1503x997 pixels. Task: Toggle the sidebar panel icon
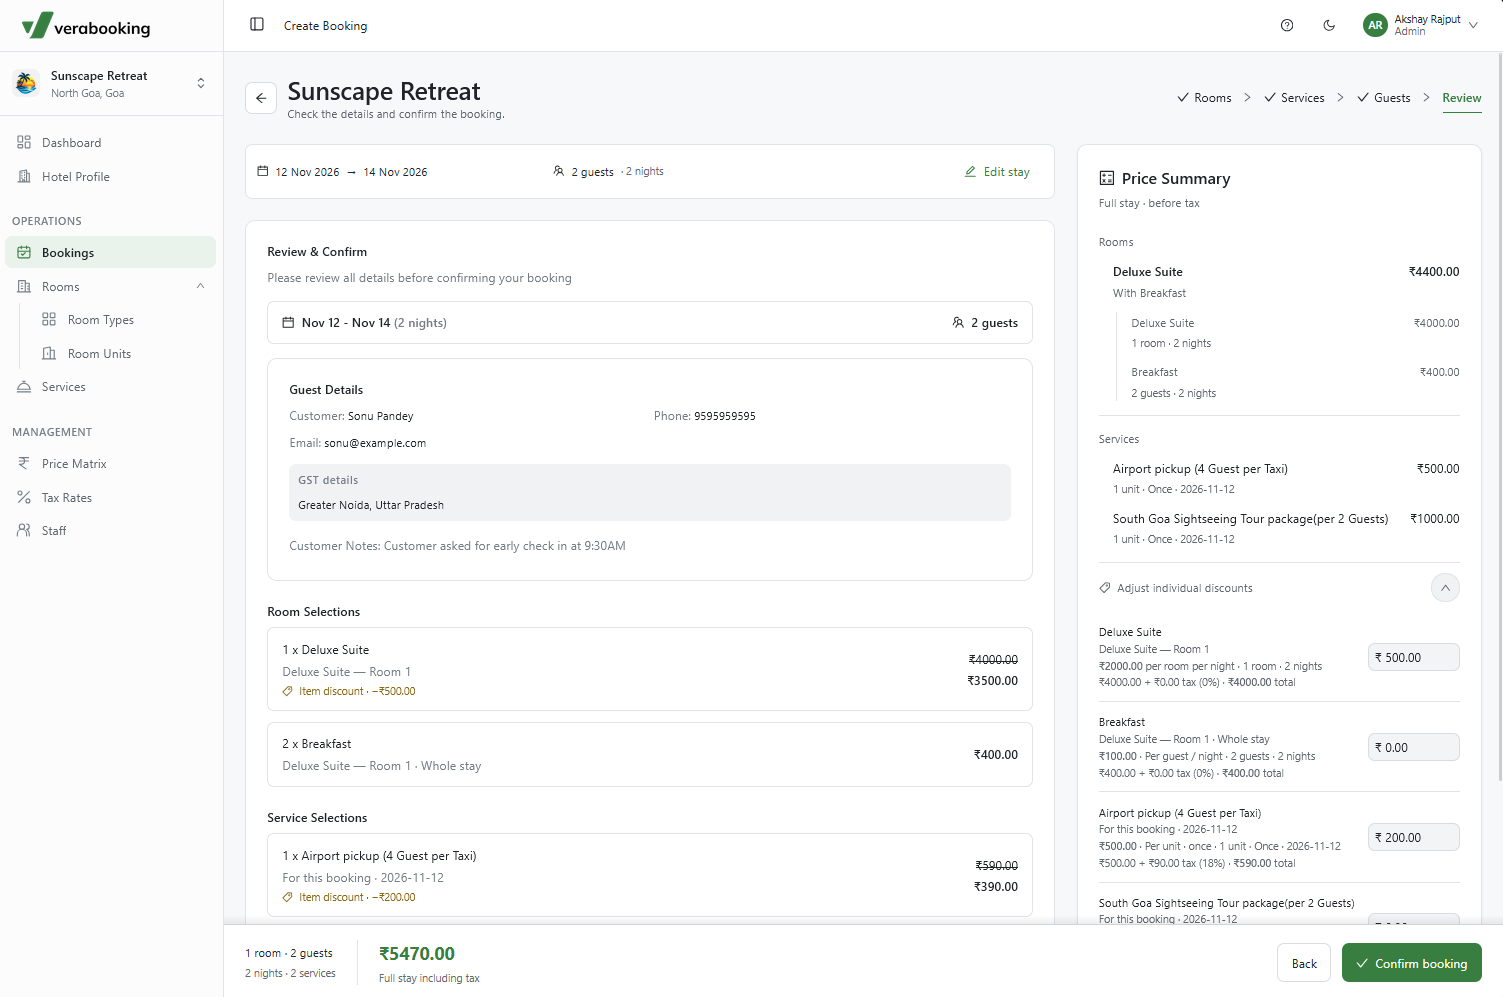(x=257, y=25)
